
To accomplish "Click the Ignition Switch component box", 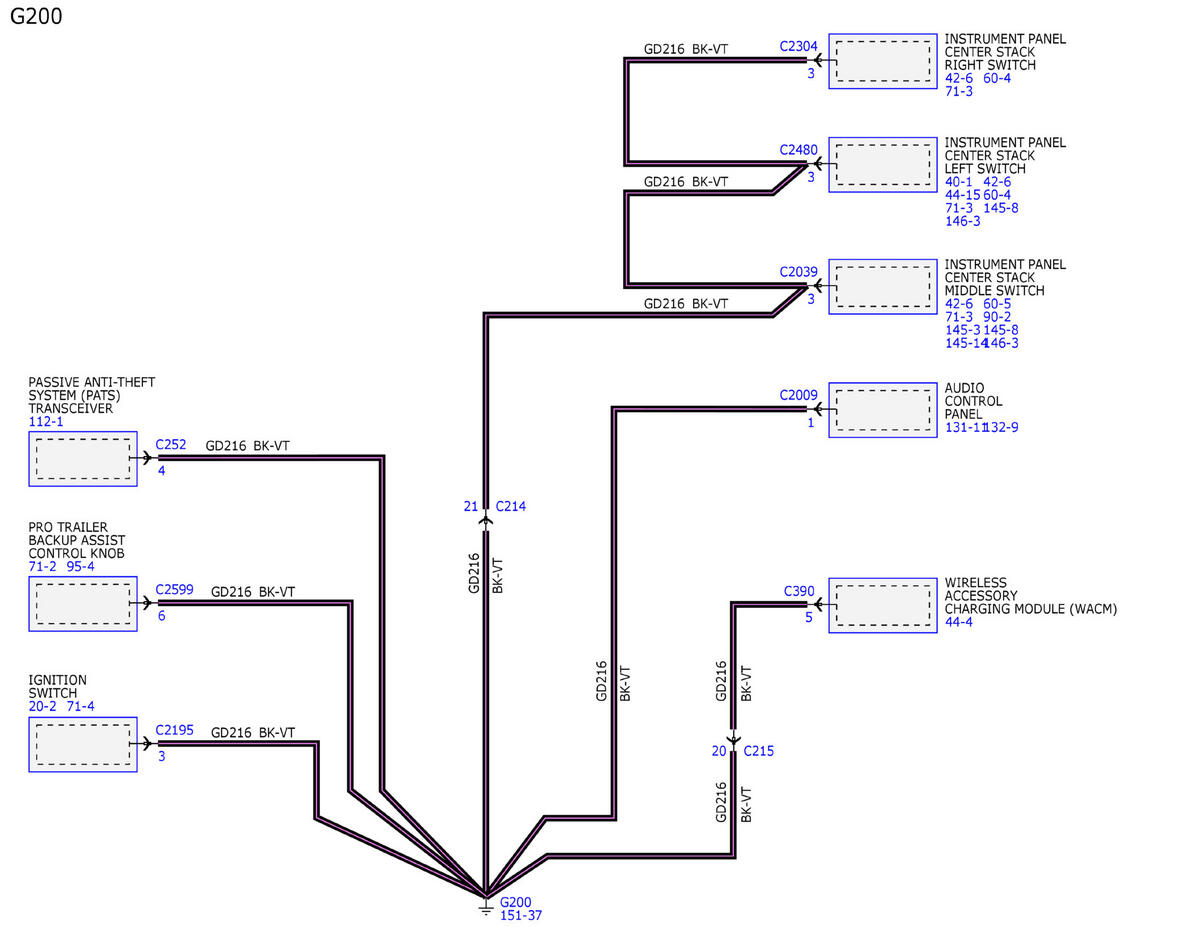I will [x=83, y=745].
